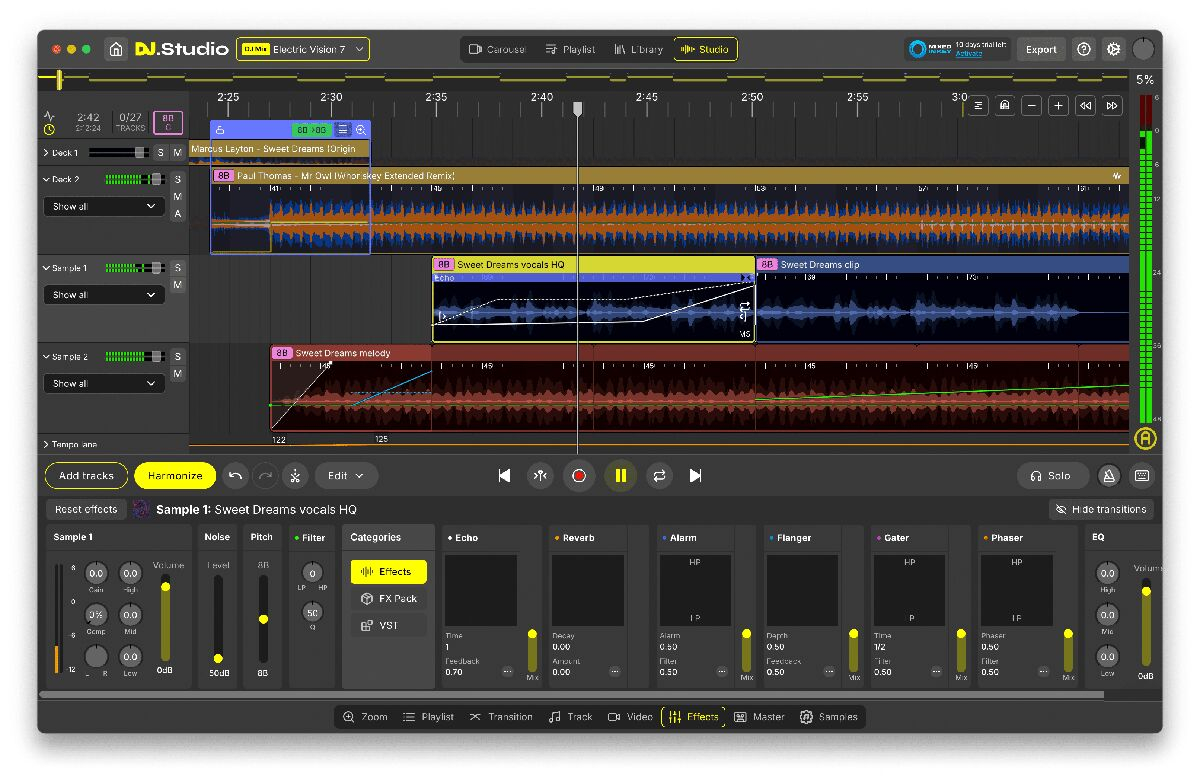Click the Reset effects button
This screenshot has width=1200, height=778.
(86, 510)
